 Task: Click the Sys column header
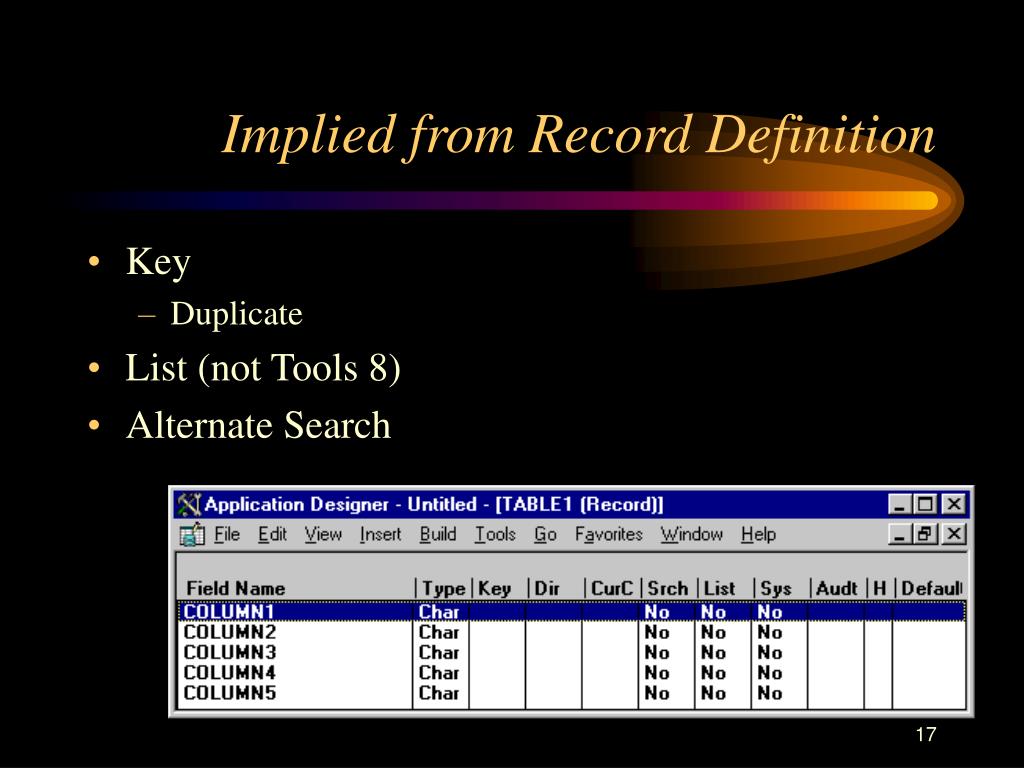[x=776, y=588]
